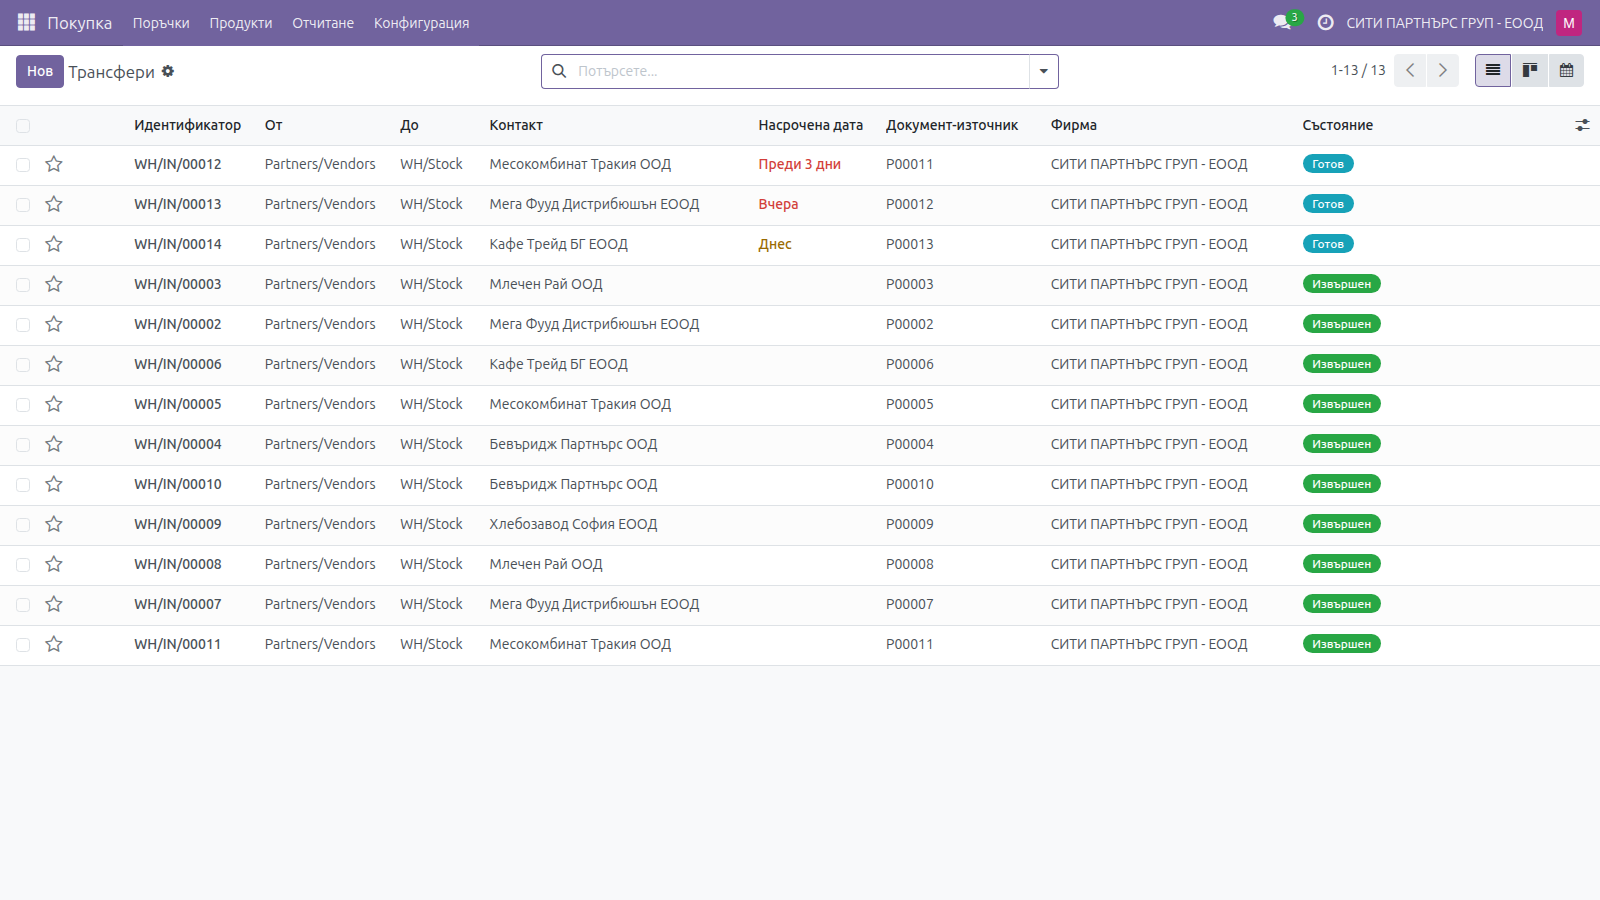Sort by Състояние column header

(1338, 125)
